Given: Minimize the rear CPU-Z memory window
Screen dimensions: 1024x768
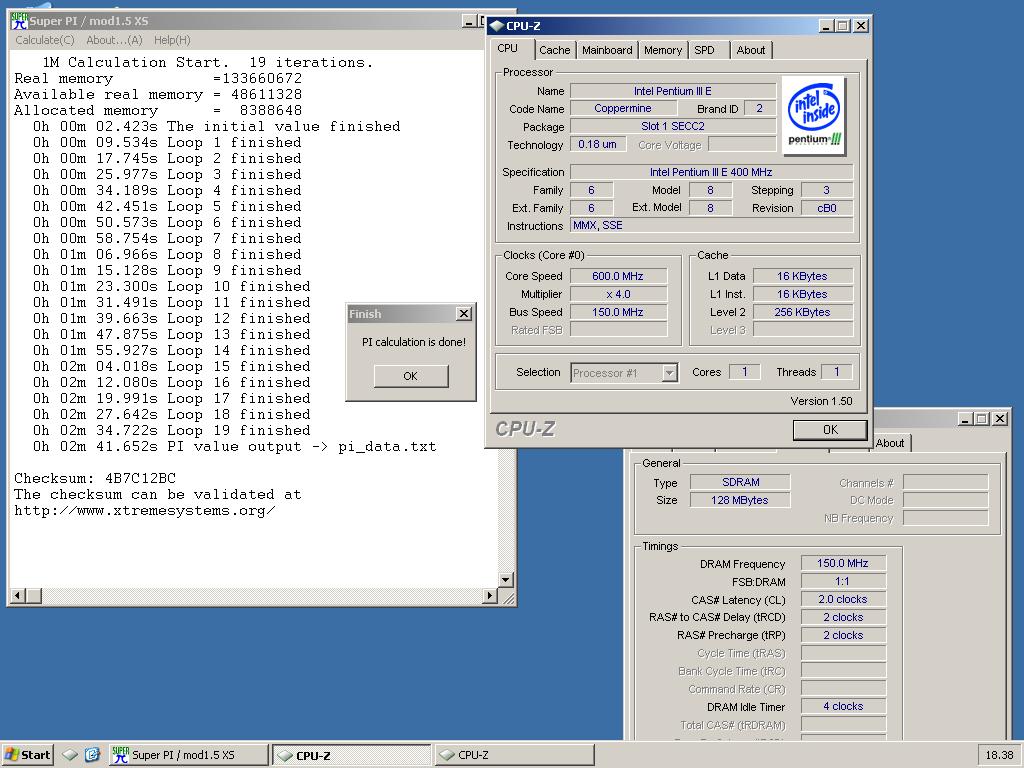Looking at the screenshot, I should pyautogui.click(x=966, y=419).
